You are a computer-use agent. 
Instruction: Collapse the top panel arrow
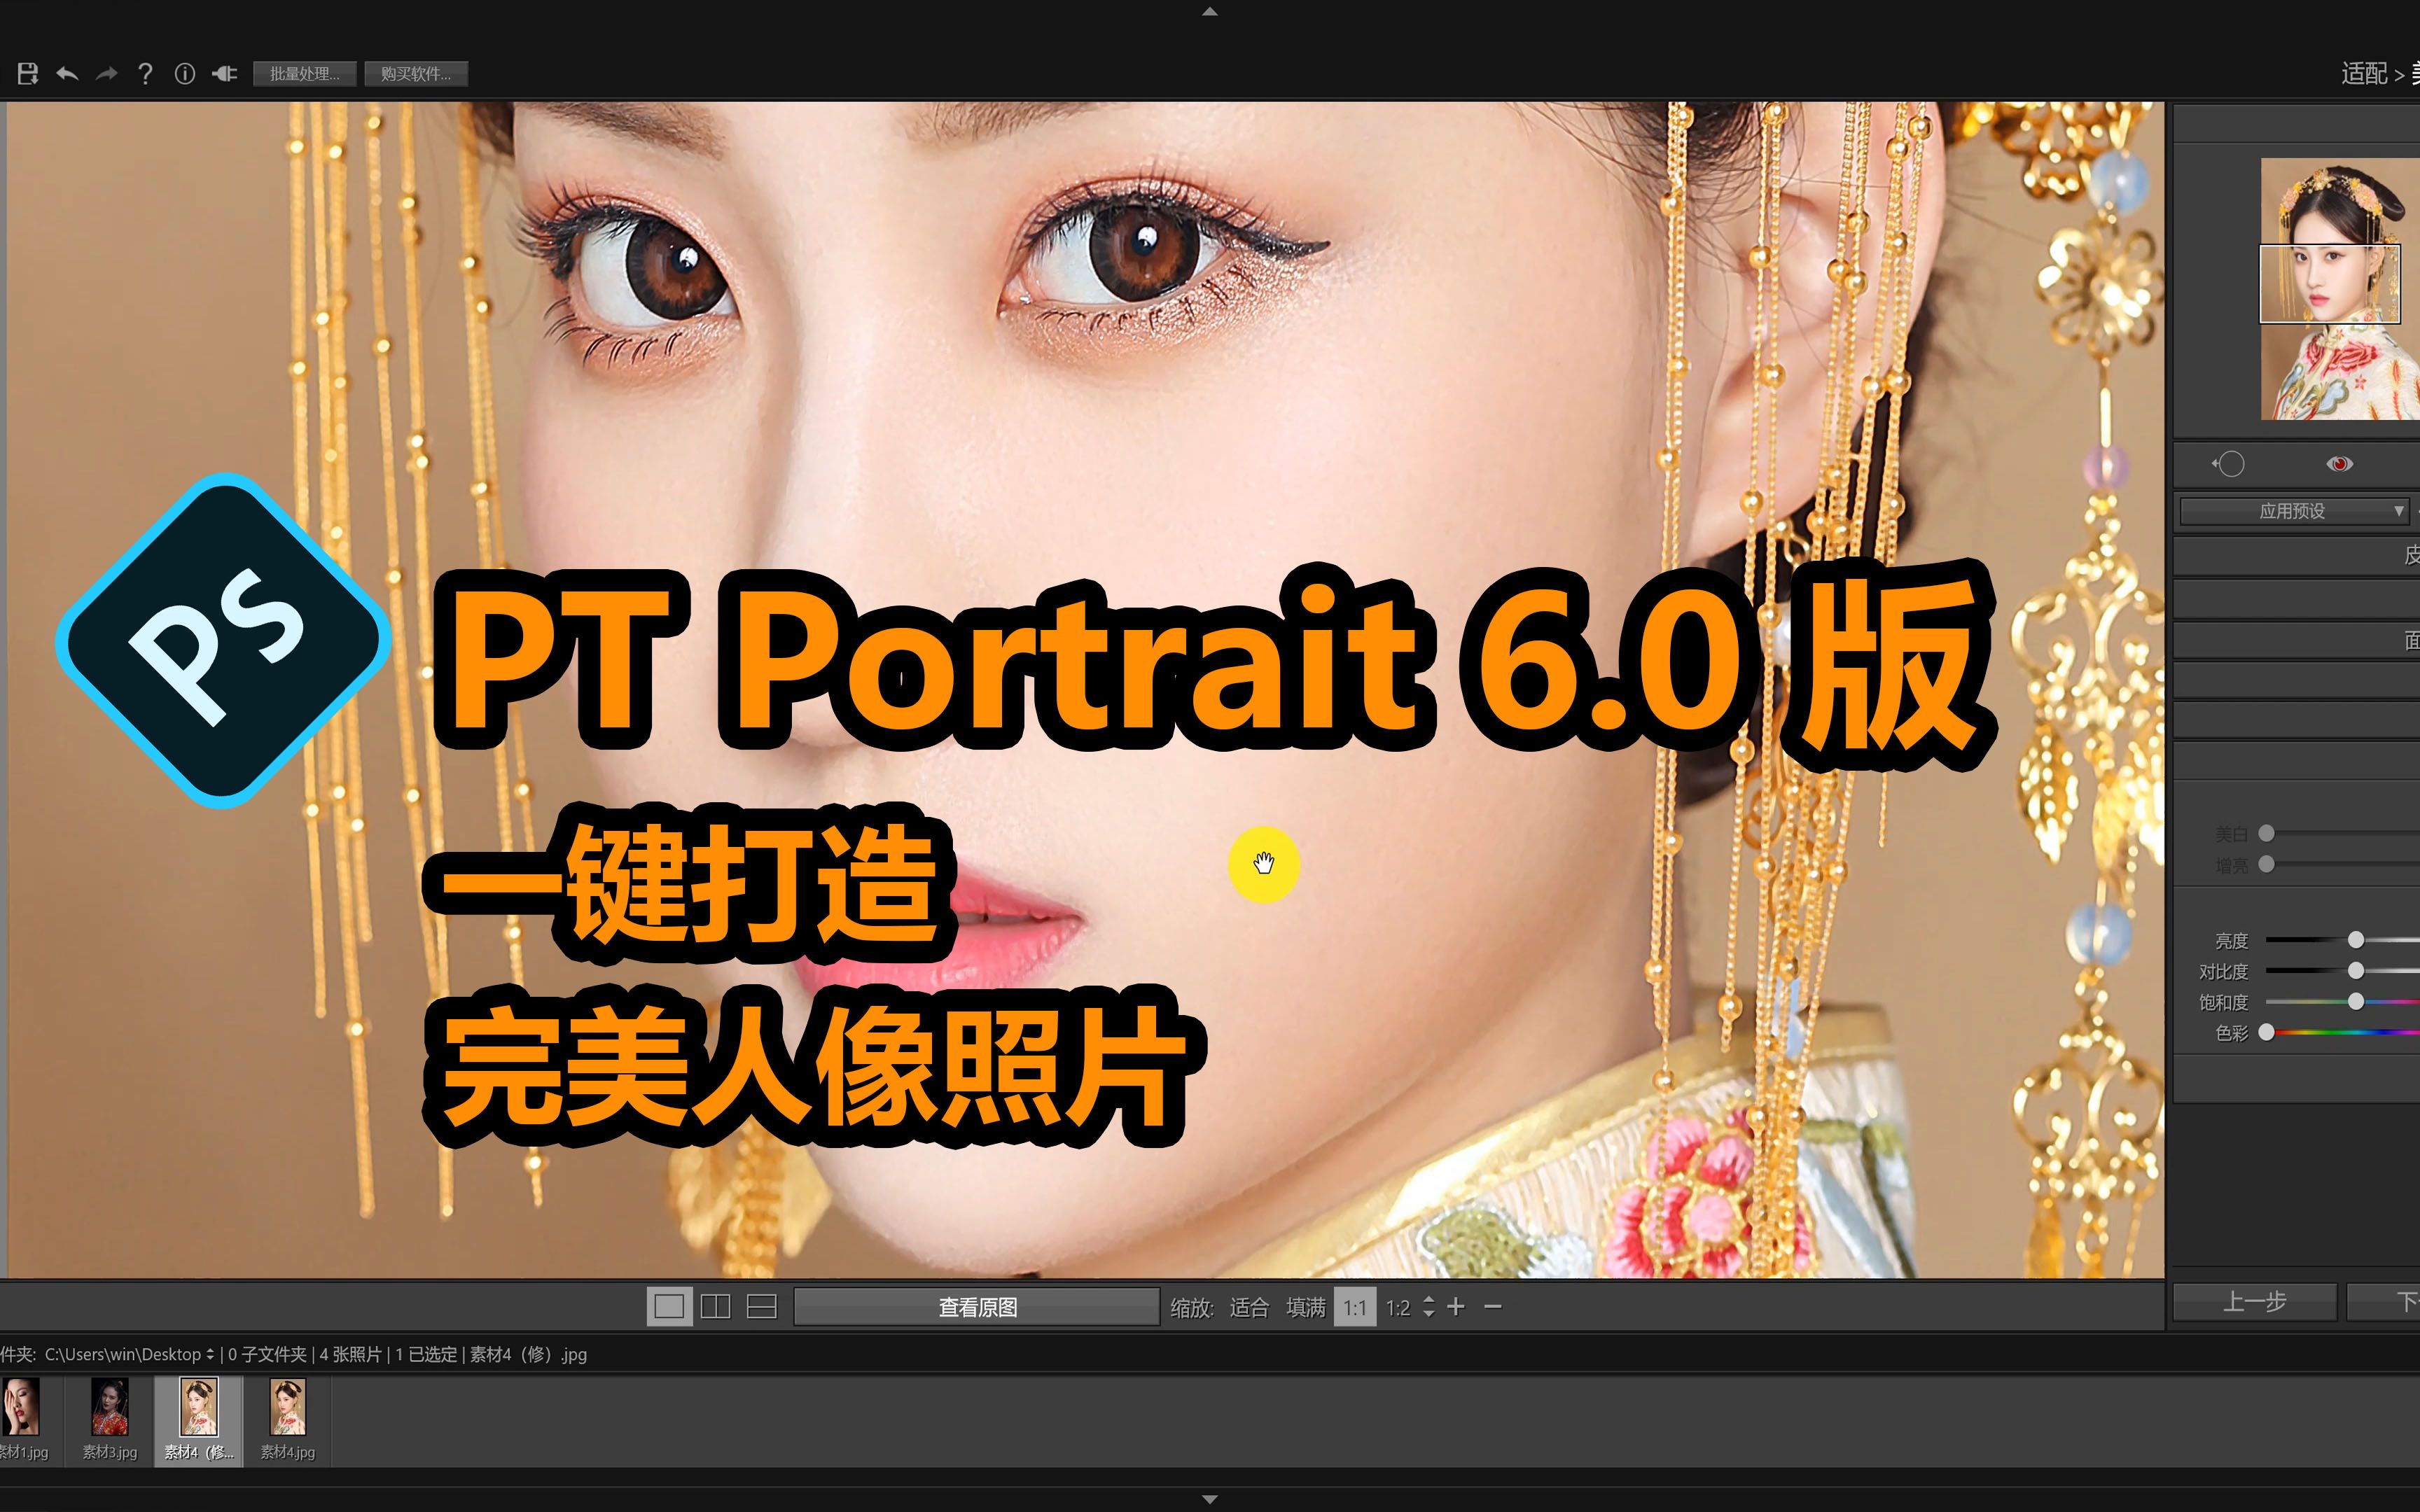[x=1209, y=12]
